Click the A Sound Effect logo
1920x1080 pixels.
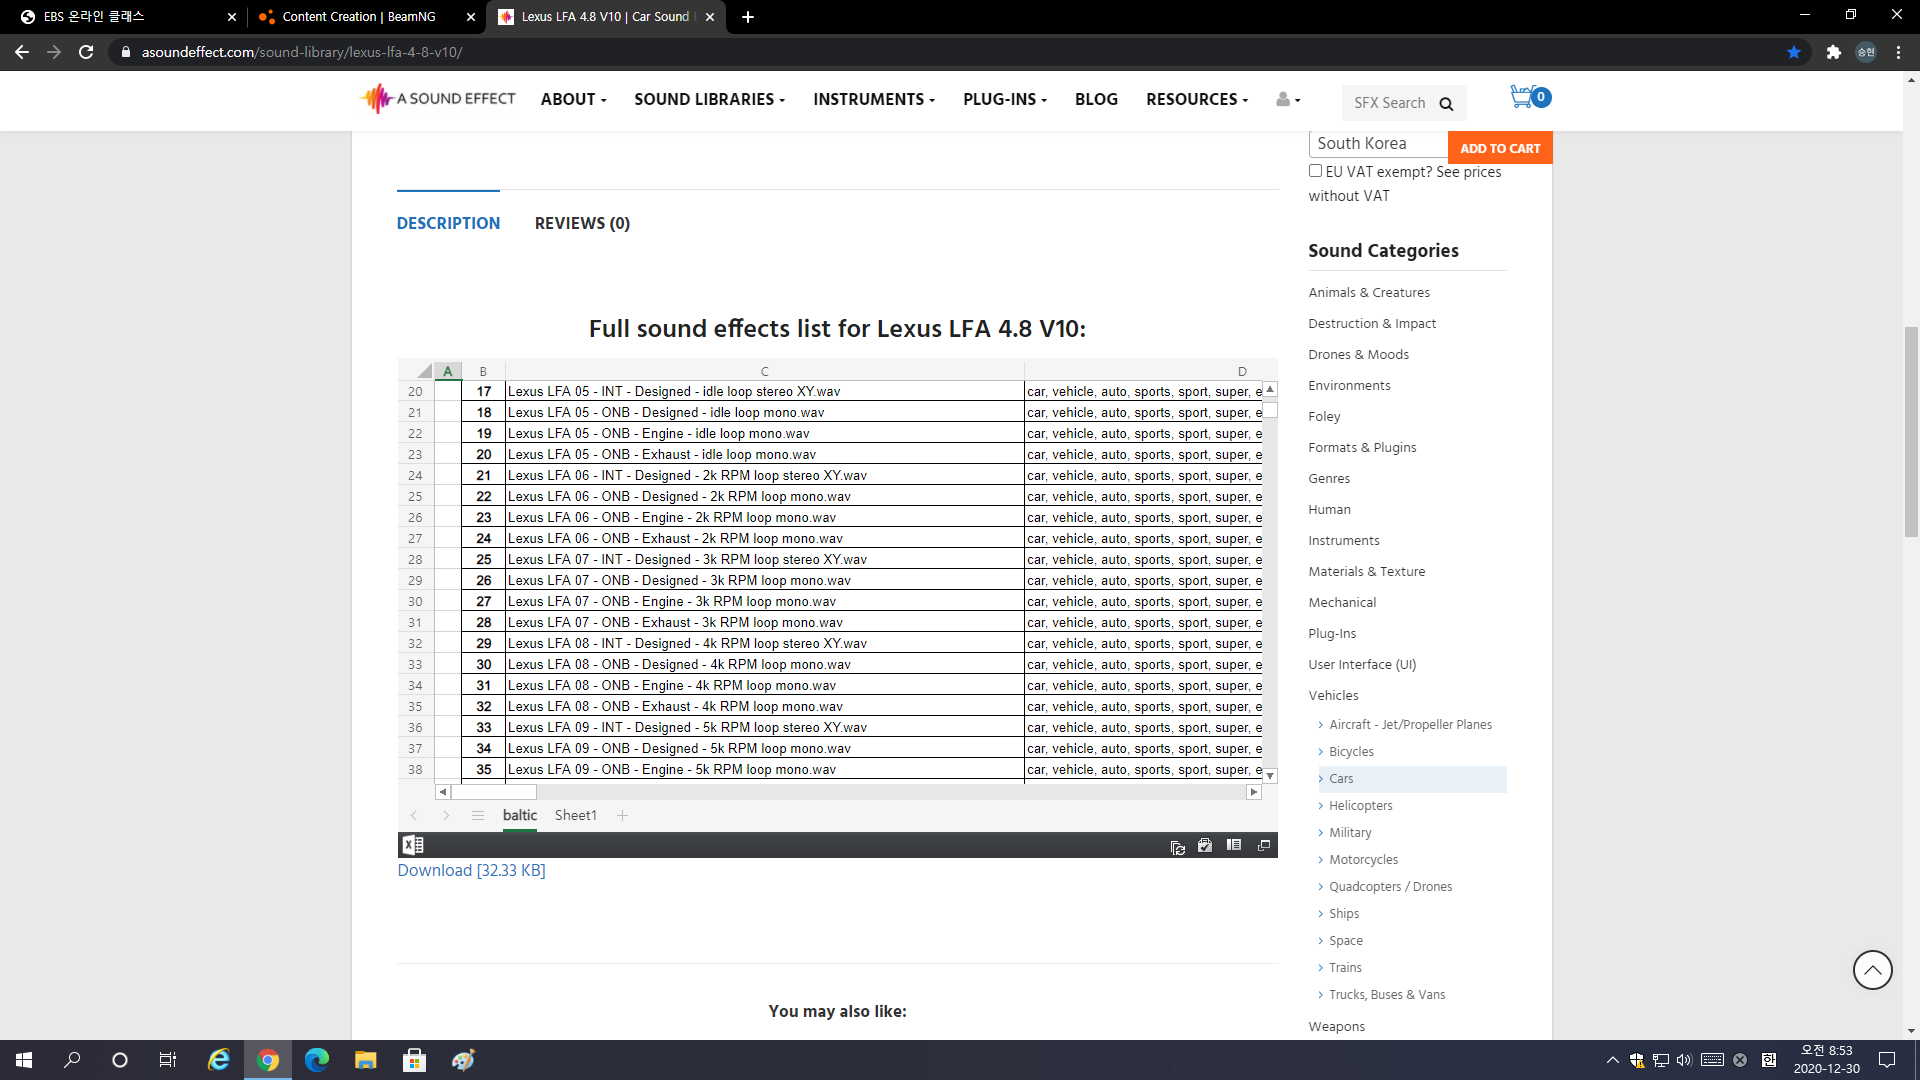pos(438,98)
